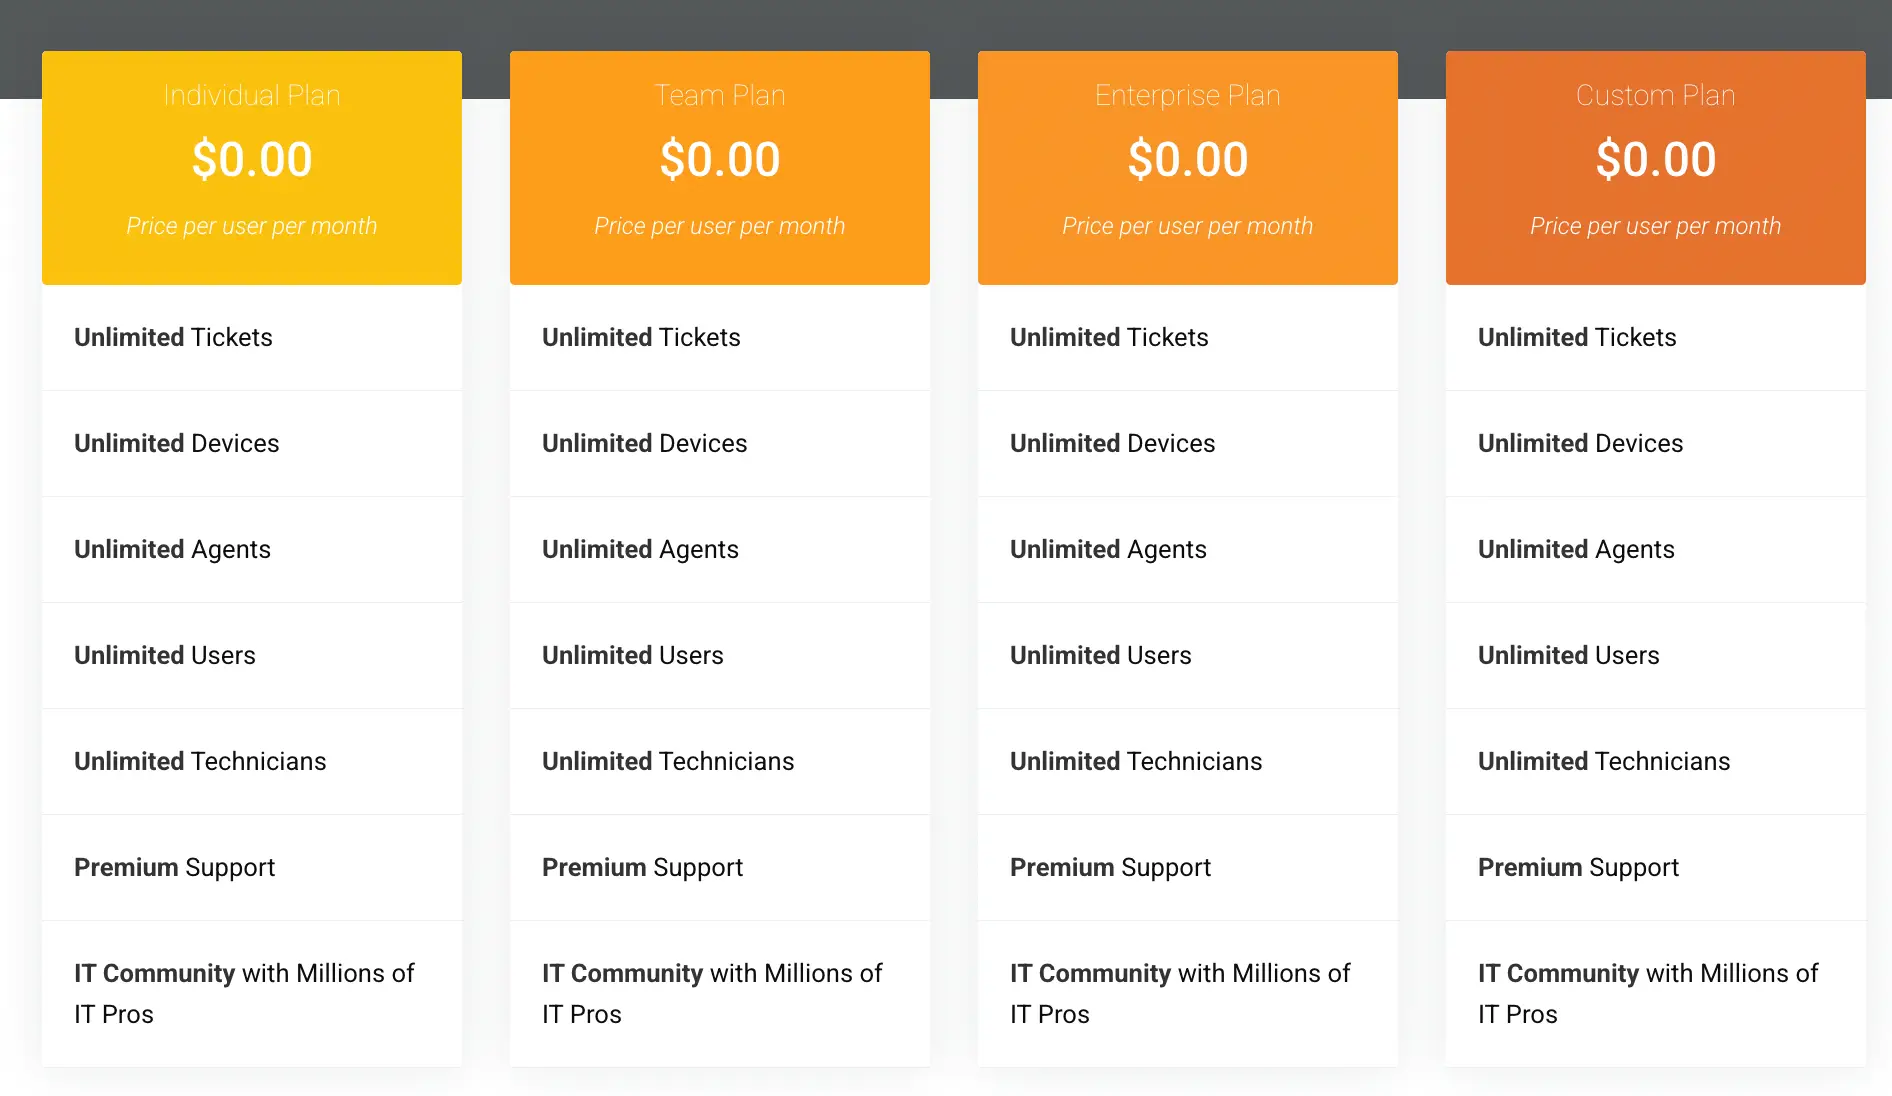Viewport: 1892px width, 1096px height.
Task: Click Unlimited Devices under Team Plan
Action: click(x=644, y=443)
